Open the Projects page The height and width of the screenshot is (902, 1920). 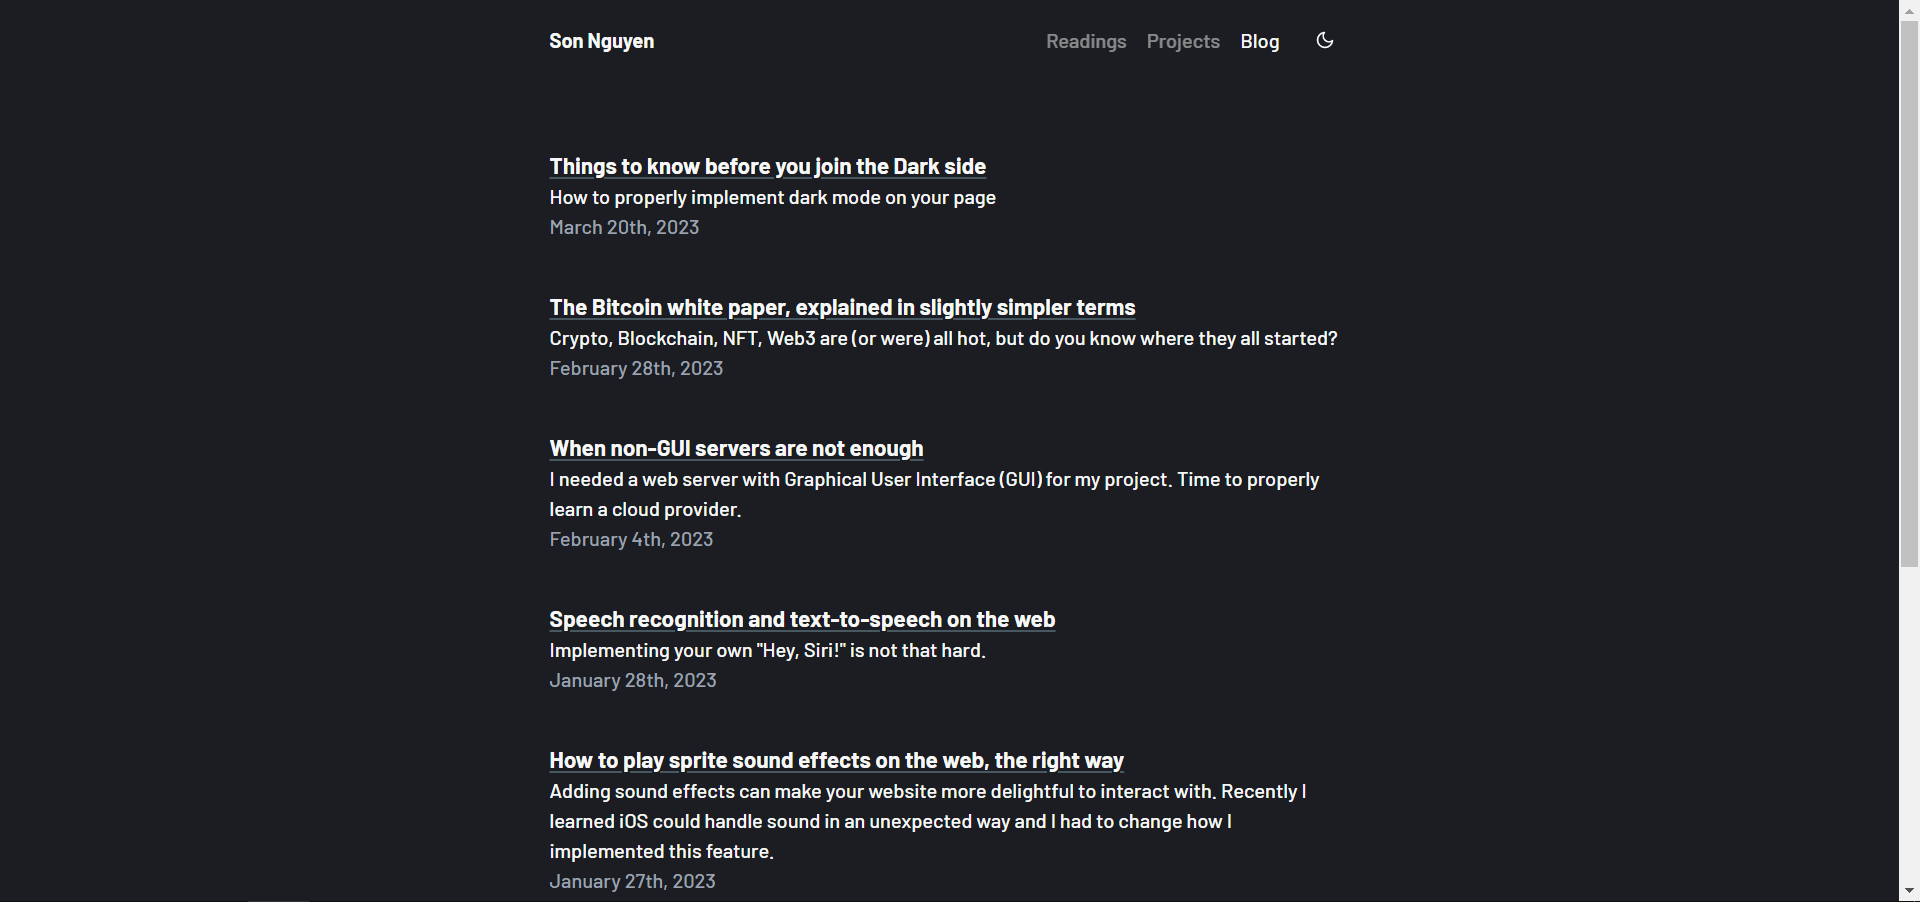pyautogui.click(x=1183, y=41)
